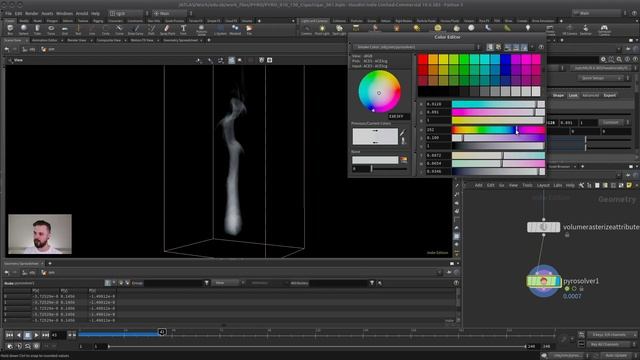Select the Spray Paint shelf tool
Screen dimensions: 640x360
167,29
